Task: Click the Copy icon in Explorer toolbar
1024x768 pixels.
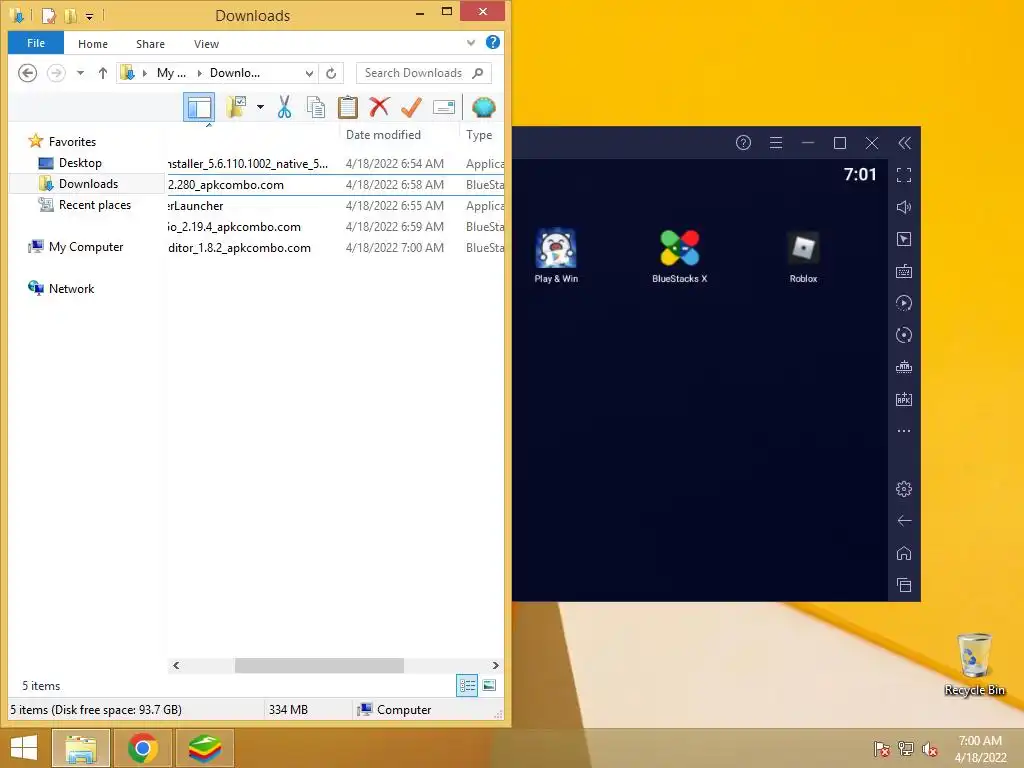Action: [316, 107]
